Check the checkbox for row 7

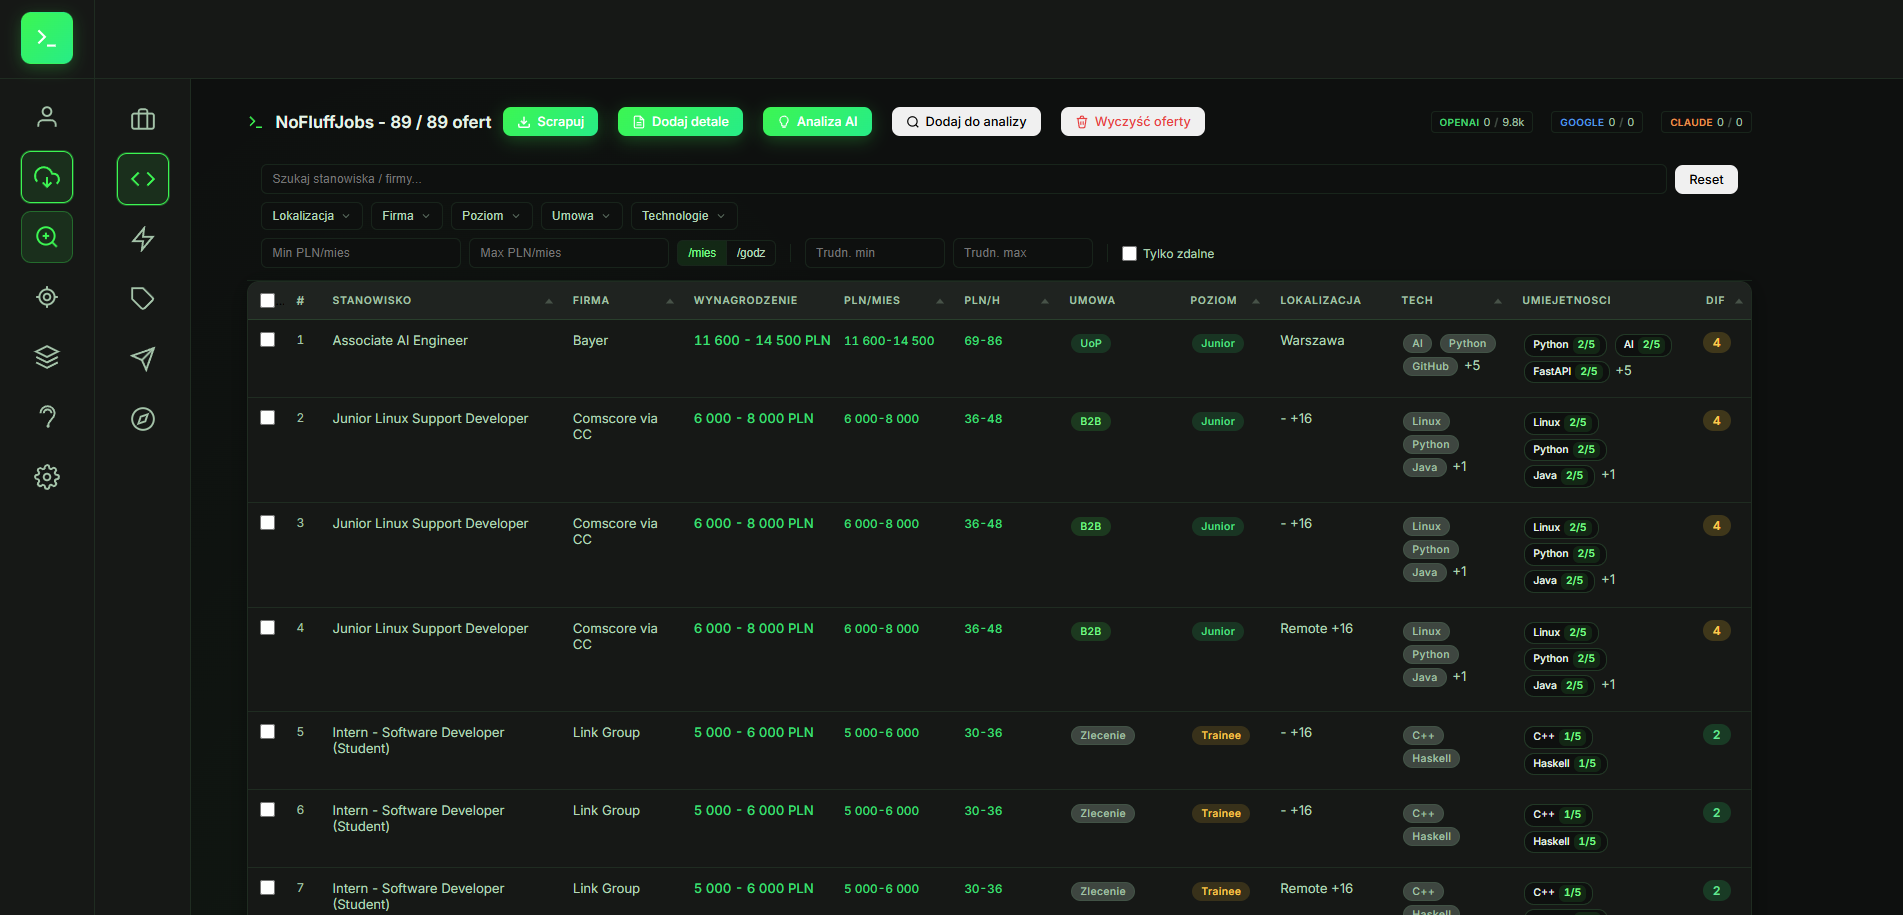click(x=267, y=888)
